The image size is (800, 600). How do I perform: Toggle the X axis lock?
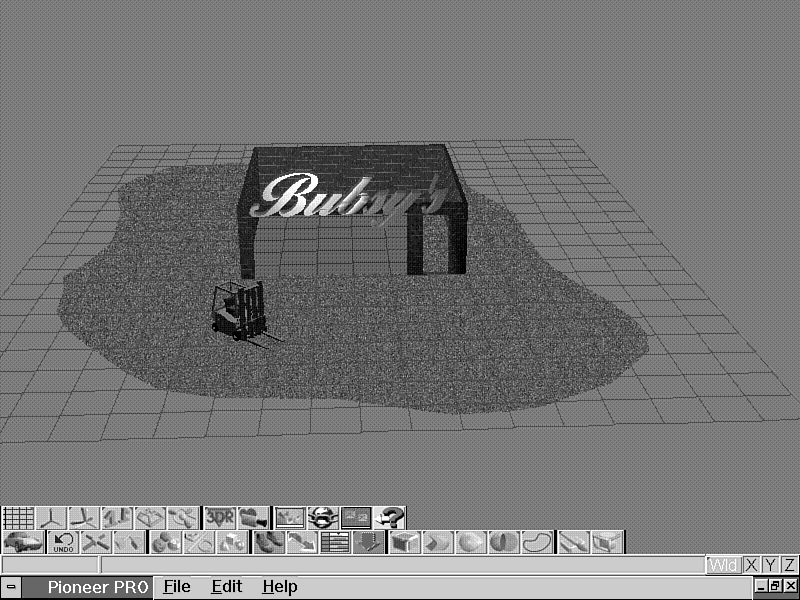(752, 566)
